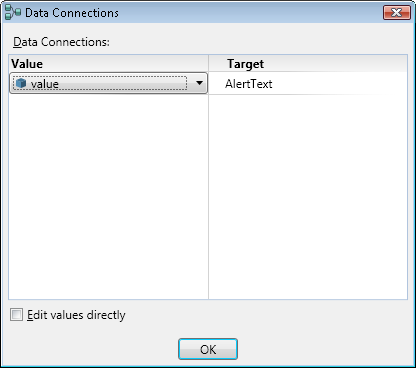
Task: Click divider between Value and Target headers
Action: tap(208, 64)
